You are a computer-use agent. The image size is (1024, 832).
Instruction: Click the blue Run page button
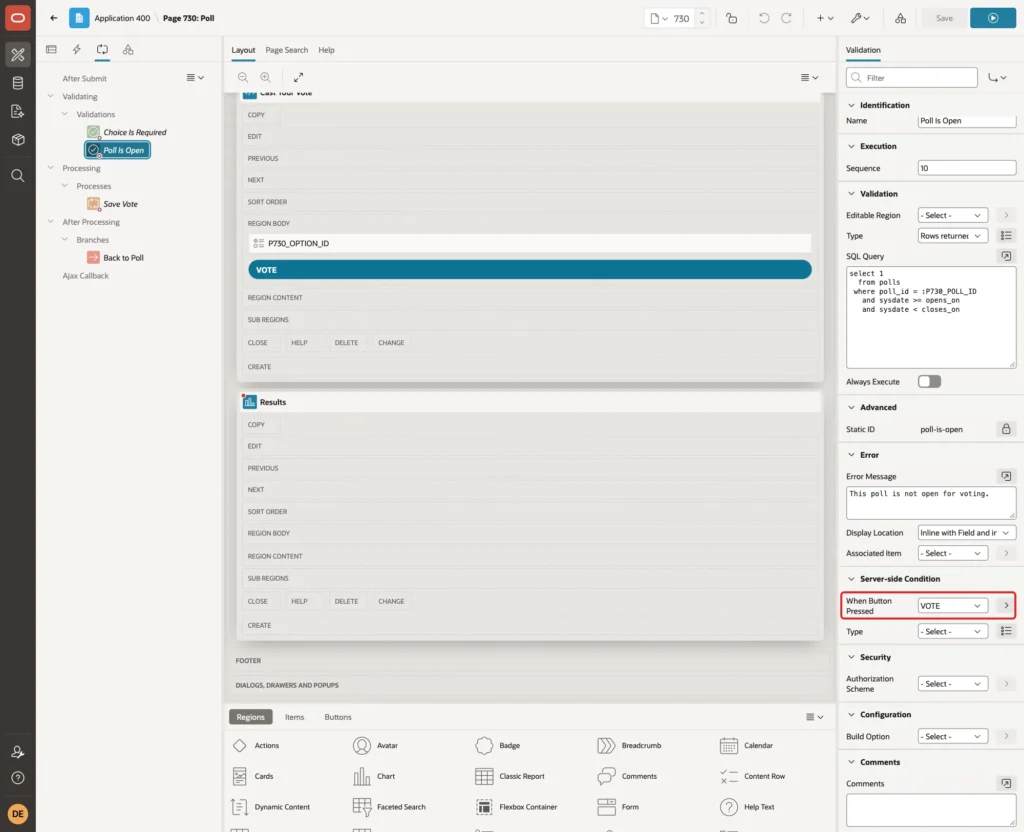993,18
